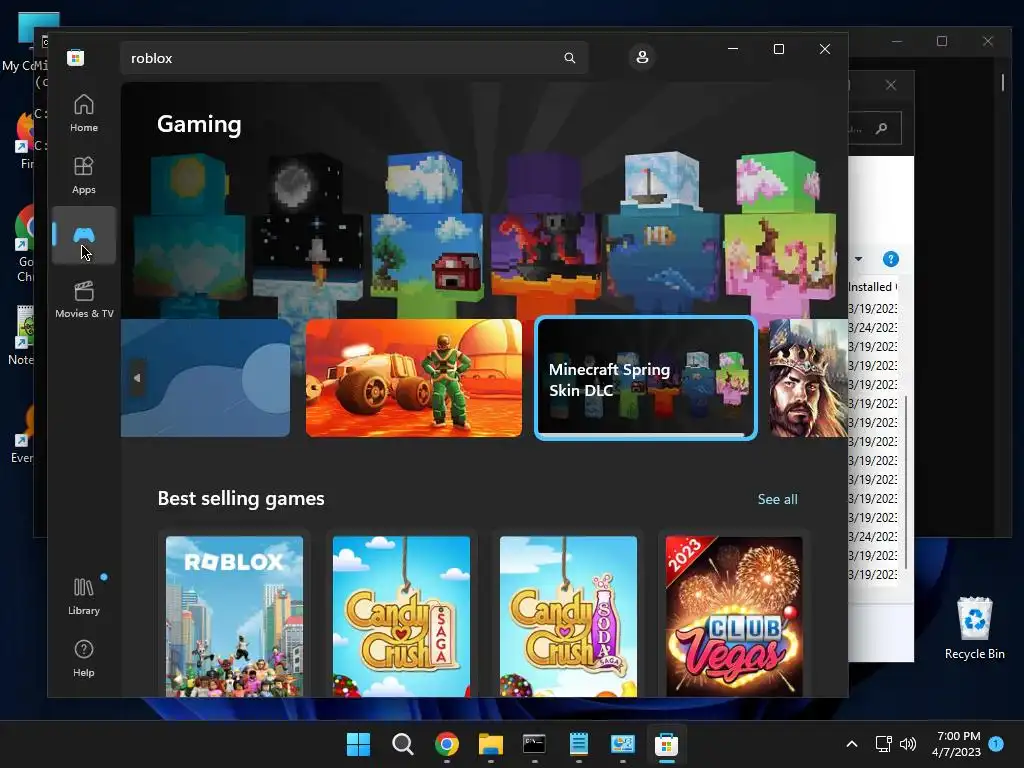Go to previous carousel slide arrow
Image resolution: width=1024 pixels, height=768 pixels.
[x=137, y=377]
